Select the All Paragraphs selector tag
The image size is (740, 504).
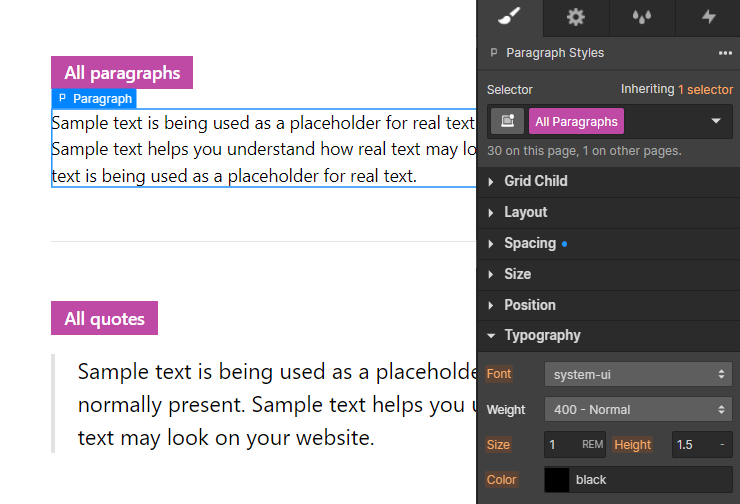tap(576, 121)
